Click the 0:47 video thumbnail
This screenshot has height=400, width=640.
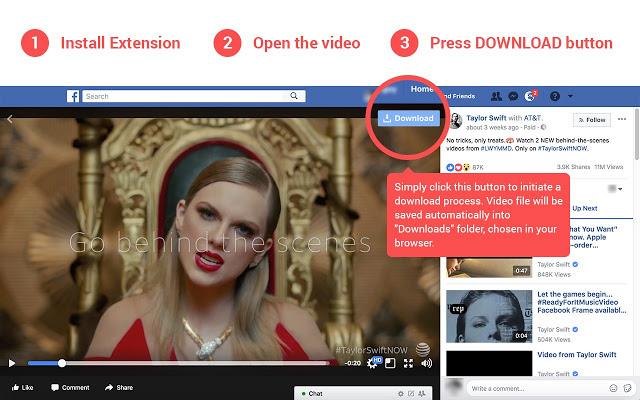coord(489,268)
